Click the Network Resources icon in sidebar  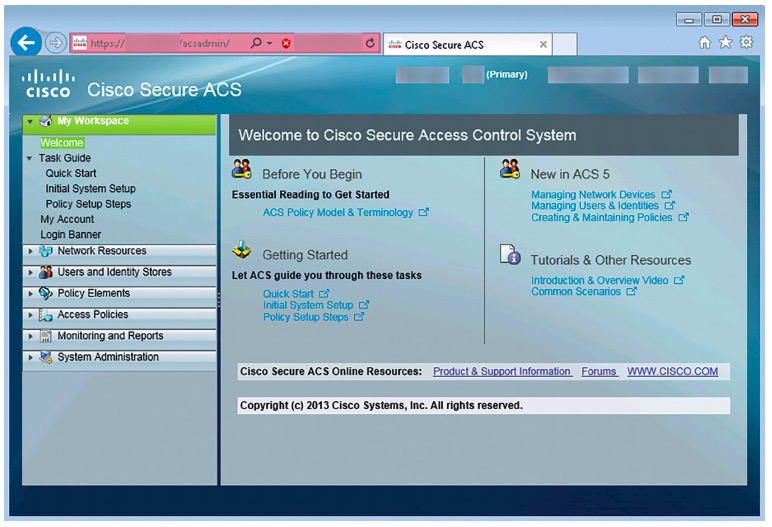[x=45, y=251]
